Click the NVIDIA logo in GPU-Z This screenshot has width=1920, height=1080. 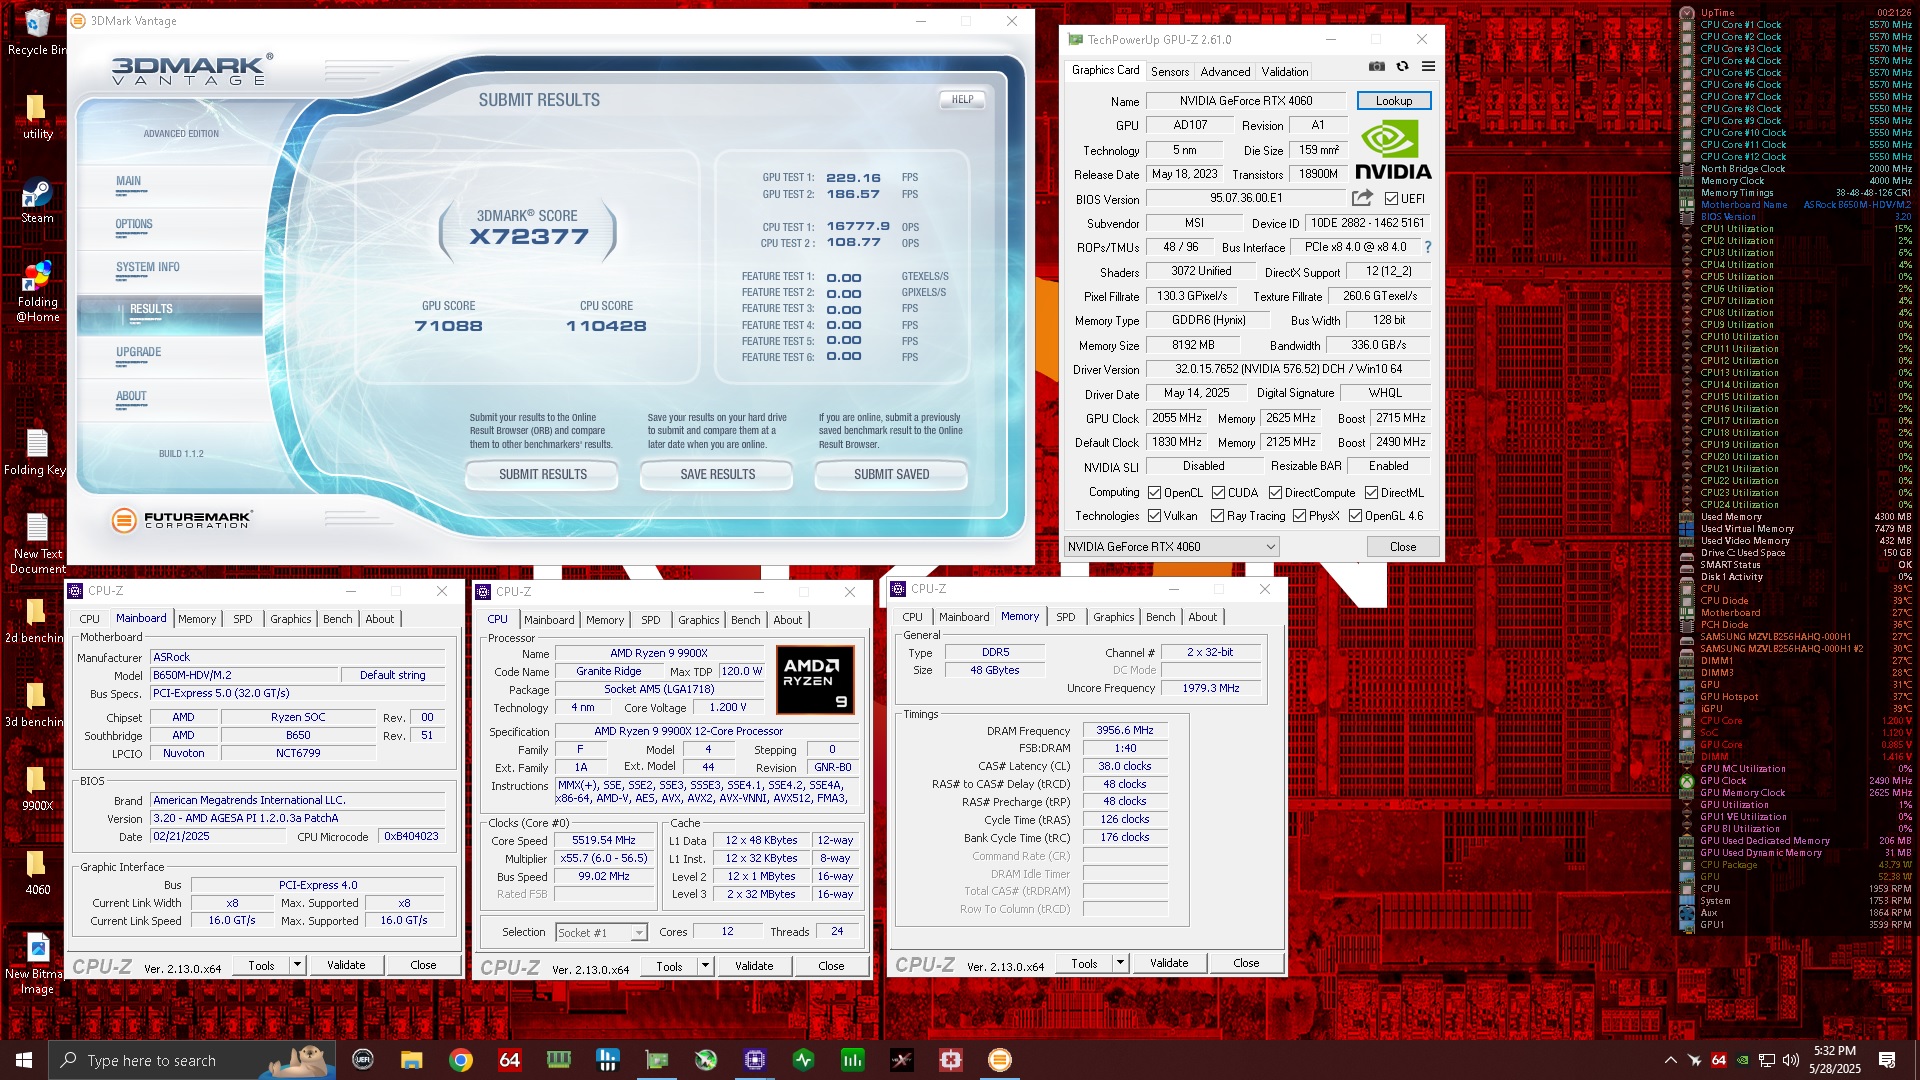[x=1393, y=150]
